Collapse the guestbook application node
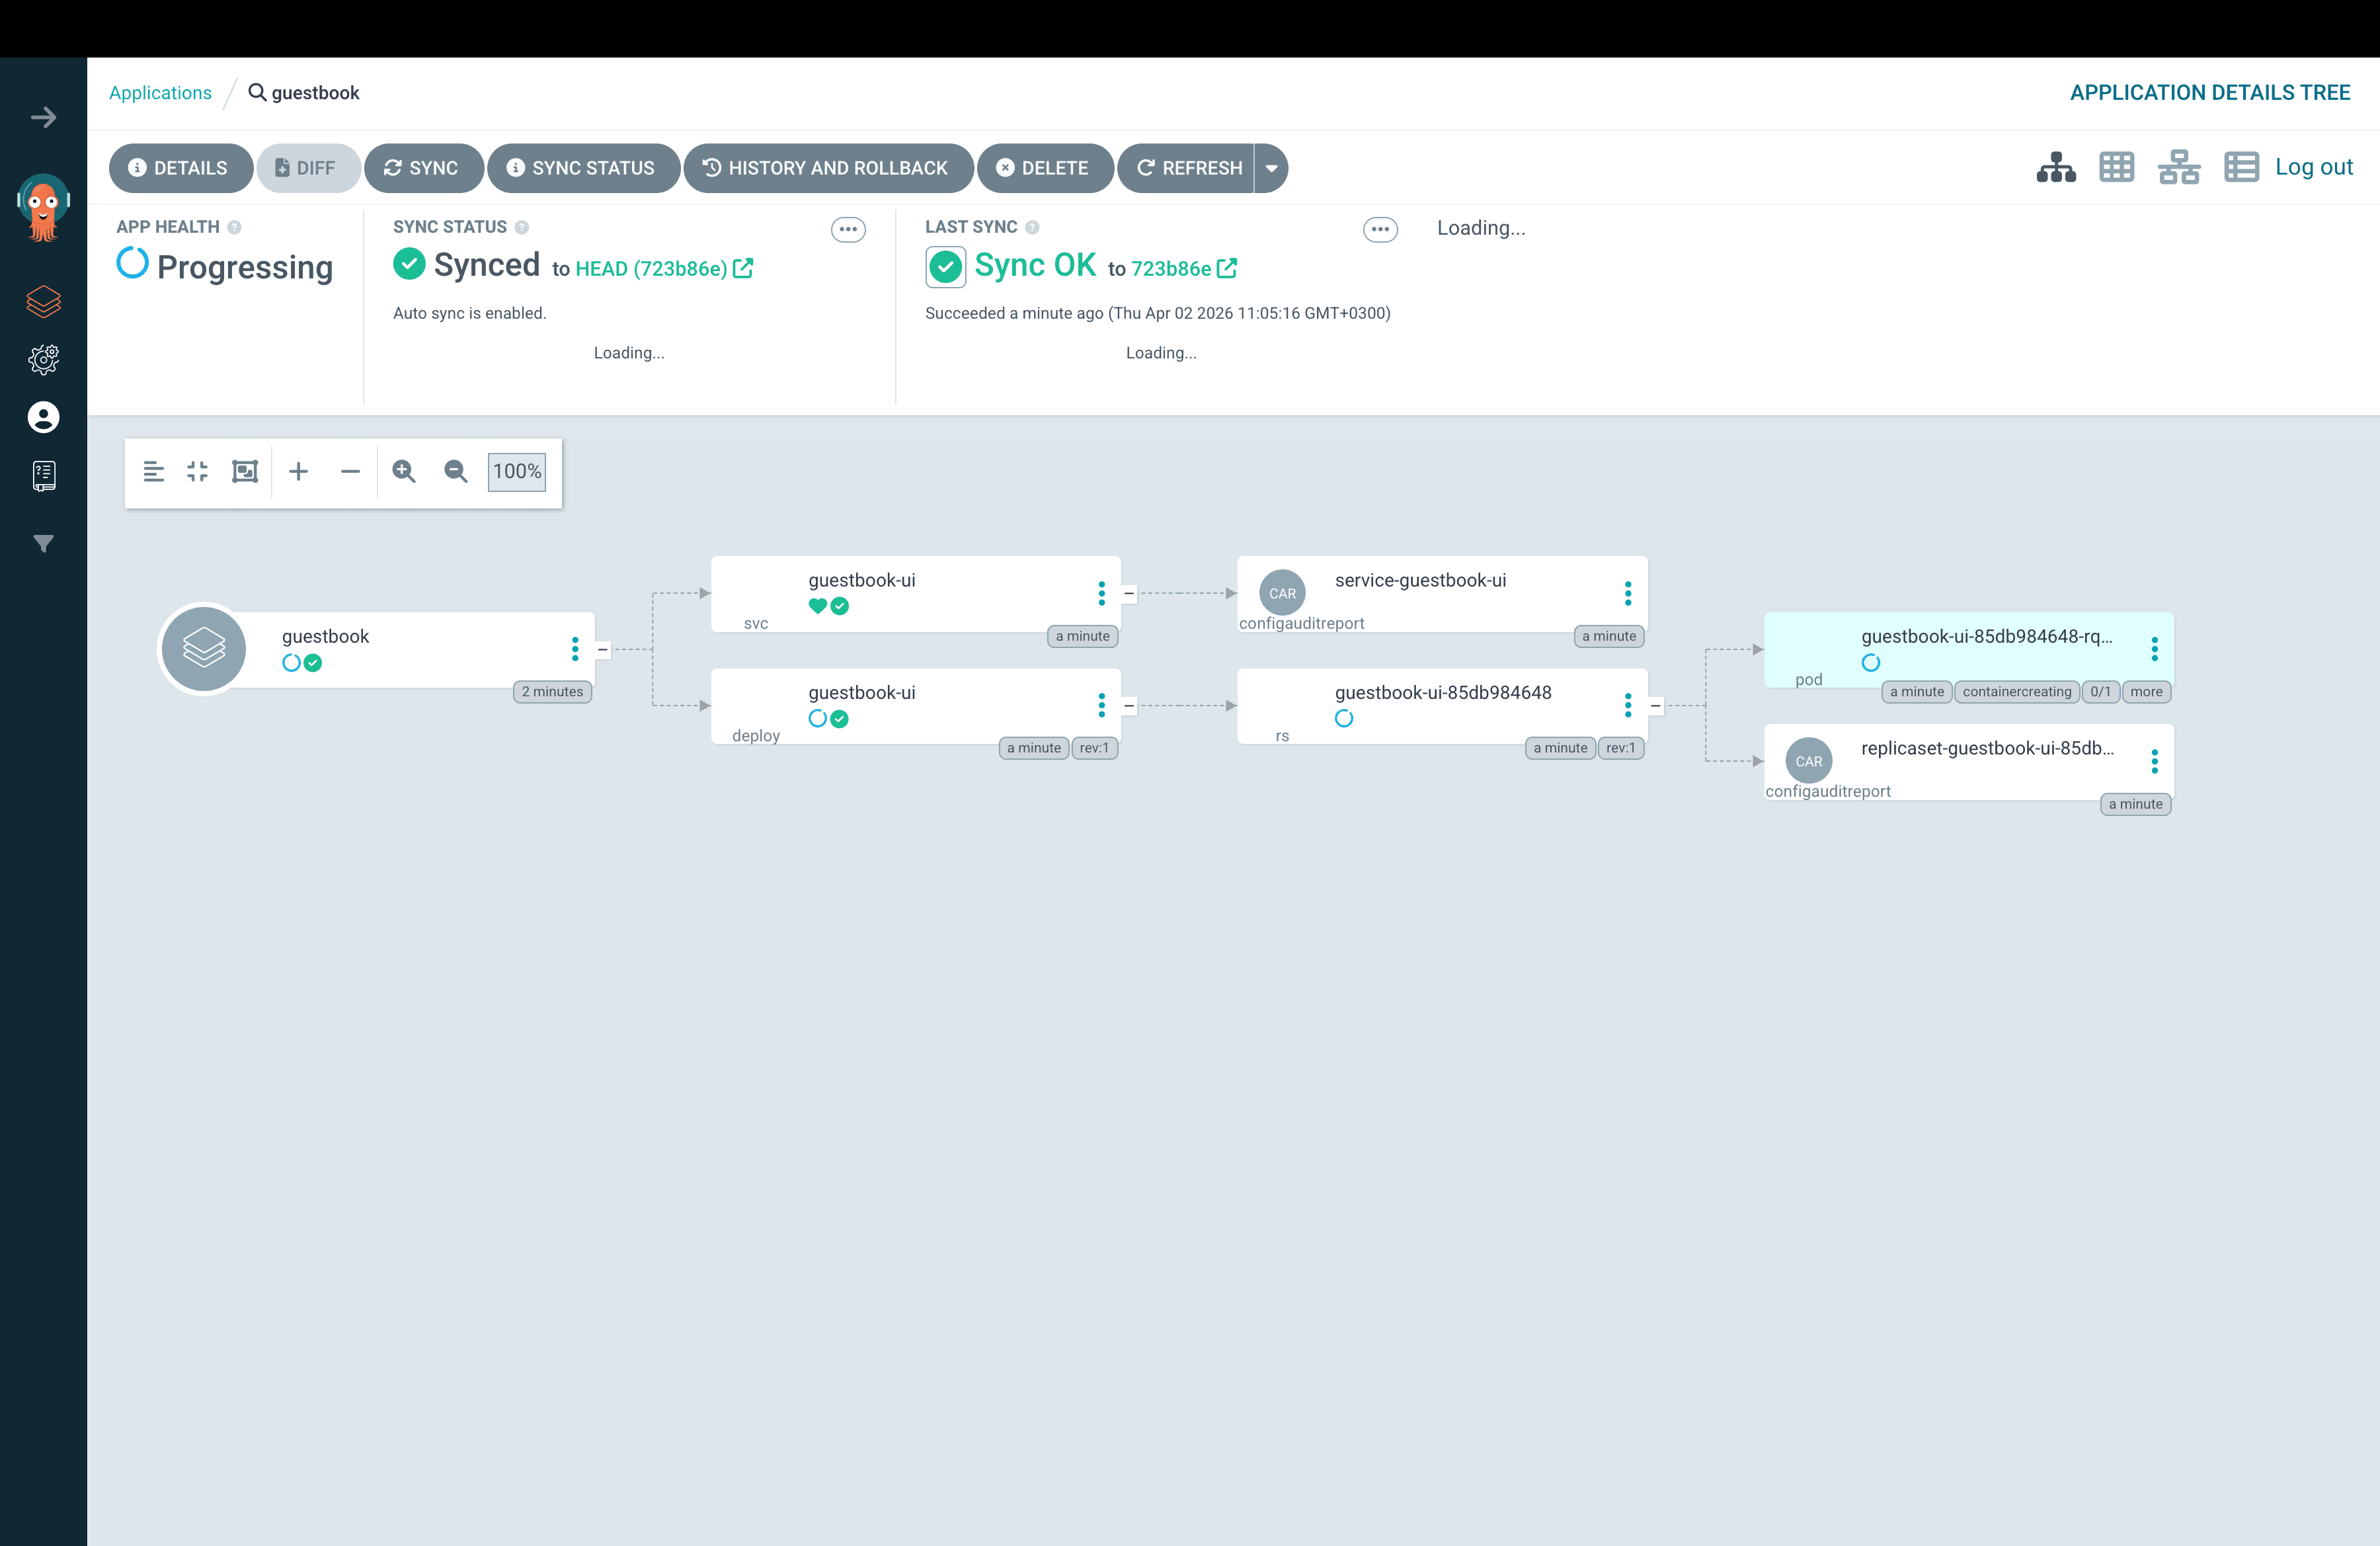 point(602,649)
